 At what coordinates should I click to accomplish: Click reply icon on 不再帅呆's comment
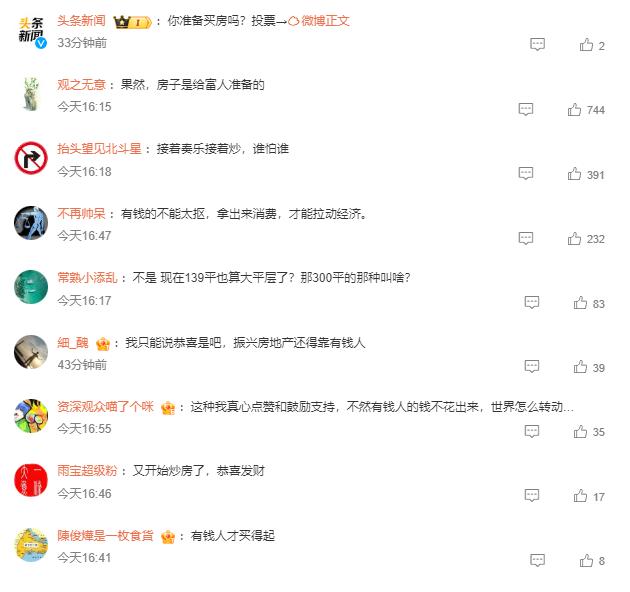(526, 238)
